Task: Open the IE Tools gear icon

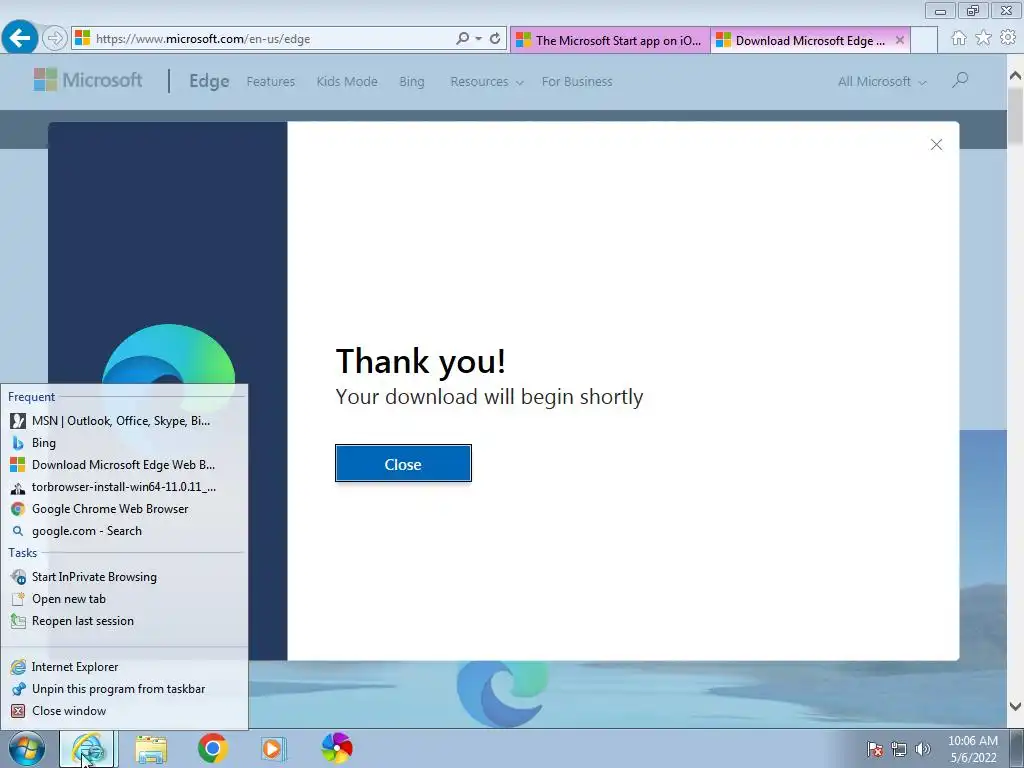Action: [x=1008, y=38]
